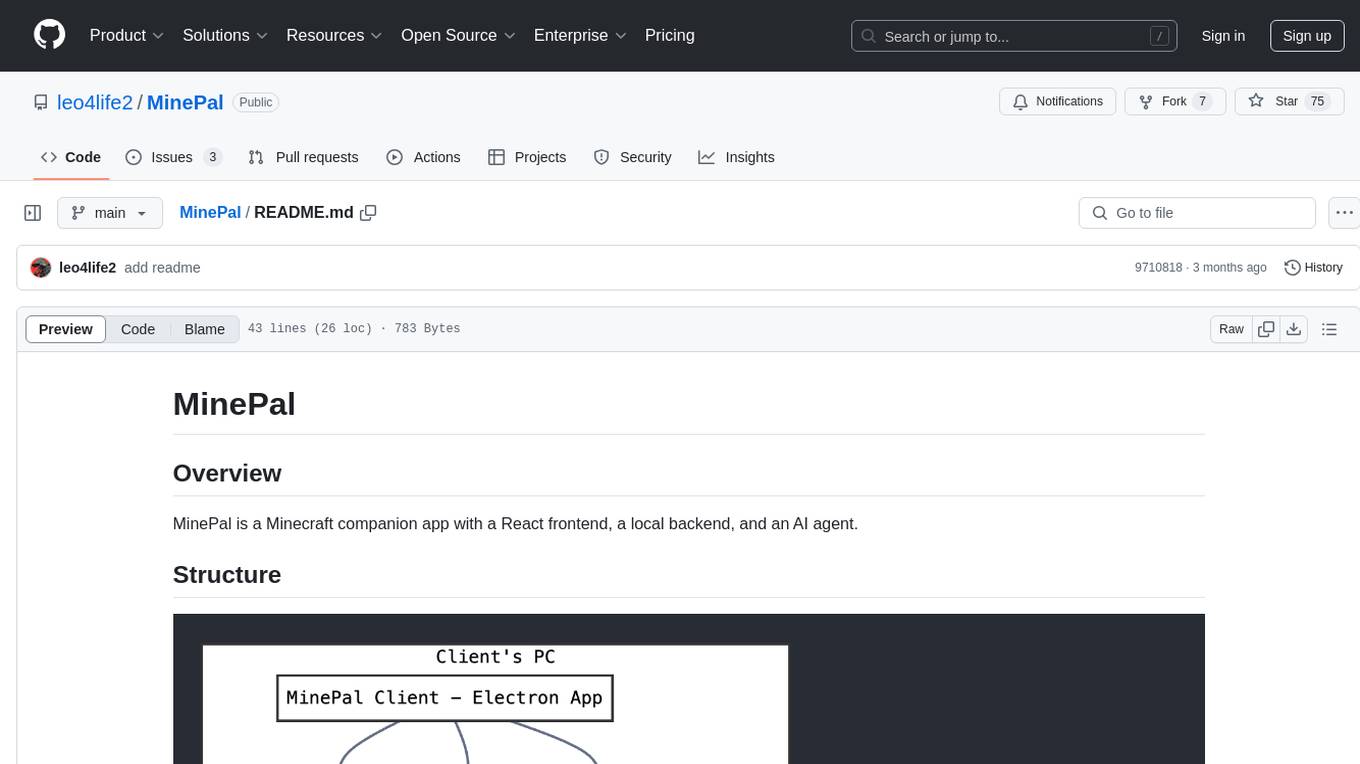1360x764 pixels.
Task: Open the Issues tab
Action: click(x=173, y=157)
